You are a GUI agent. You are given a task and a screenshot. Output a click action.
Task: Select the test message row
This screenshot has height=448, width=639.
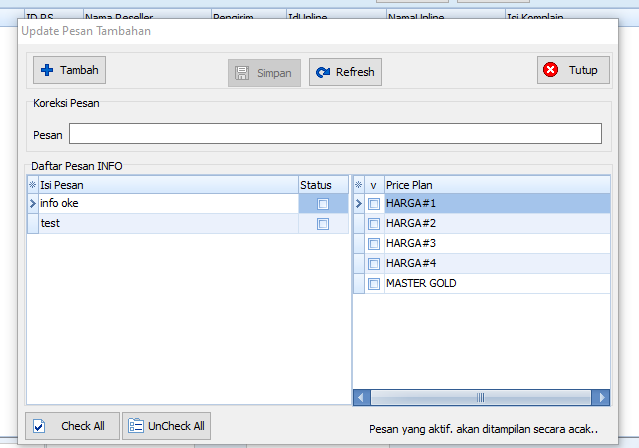[166, 224]
